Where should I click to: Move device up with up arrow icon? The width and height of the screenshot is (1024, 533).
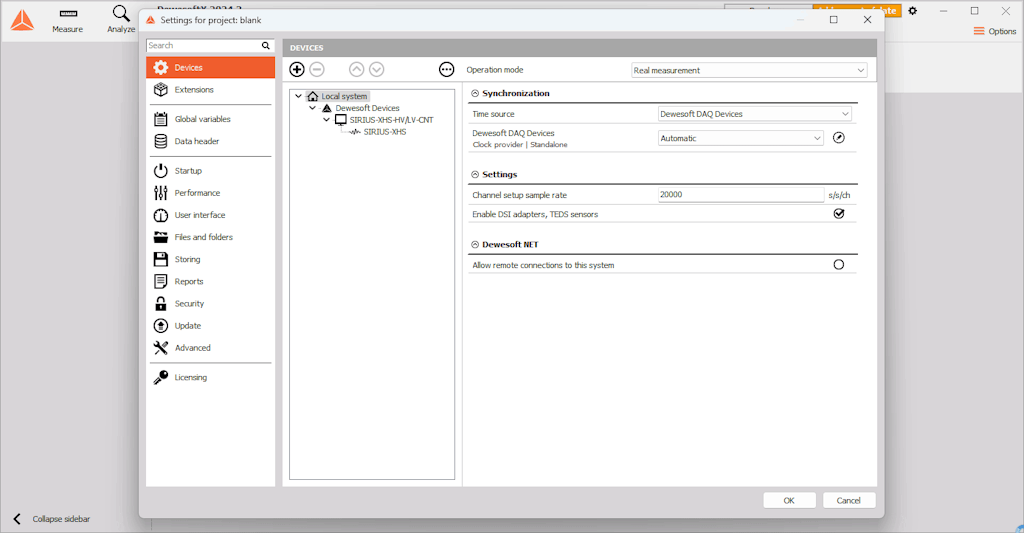pos(357,69)
